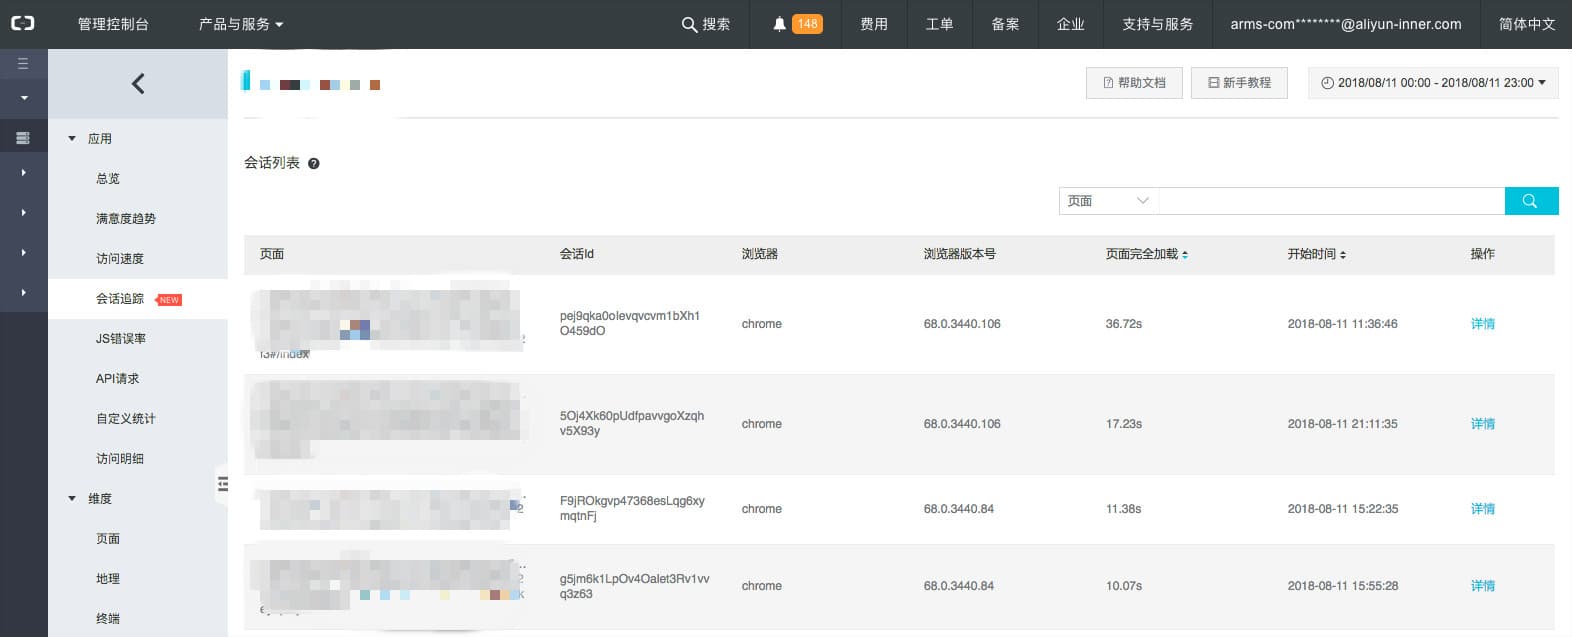Open 详情 for session at 15:55:28
1572x637 pixels.
(x=1483, y=586)
